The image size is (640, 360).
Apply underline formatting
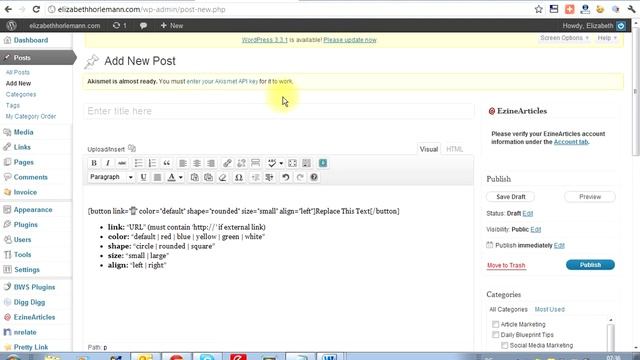tap(143, 177)
